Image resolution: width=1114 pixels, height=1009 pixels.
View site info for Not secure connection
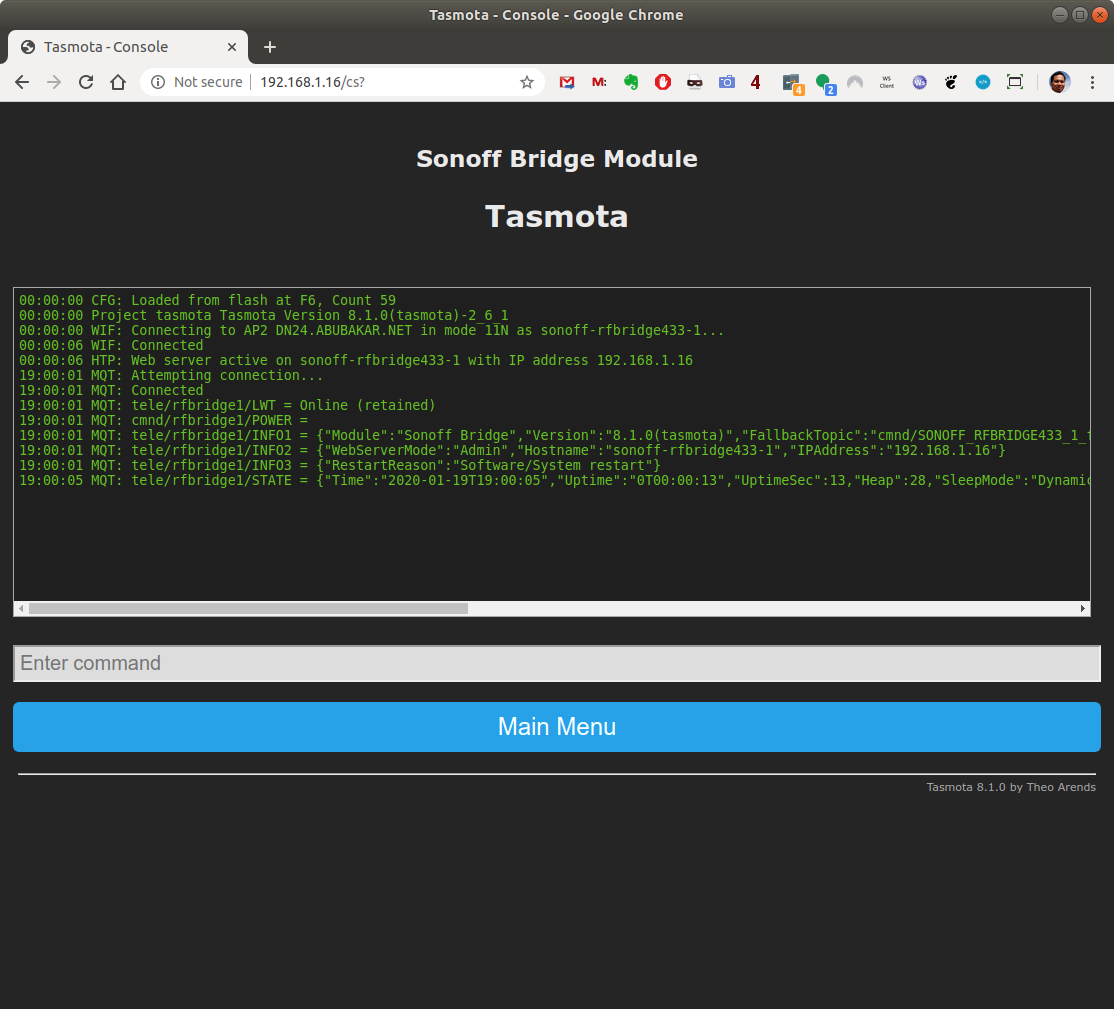[x=158, y=82]
